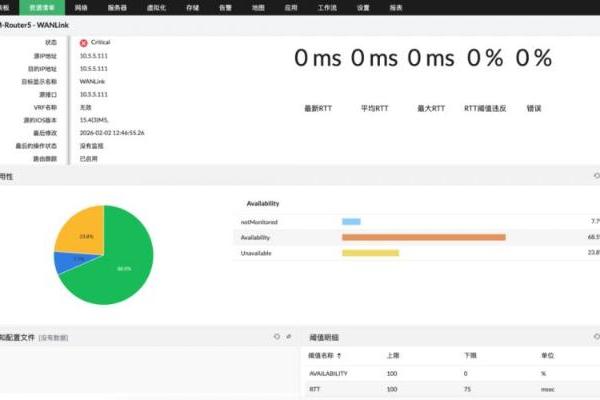Click the '75' lower limit in RTT row
The height and width of the screenshot is (400, 600).
pyautogui.click(x=467, y=389)
